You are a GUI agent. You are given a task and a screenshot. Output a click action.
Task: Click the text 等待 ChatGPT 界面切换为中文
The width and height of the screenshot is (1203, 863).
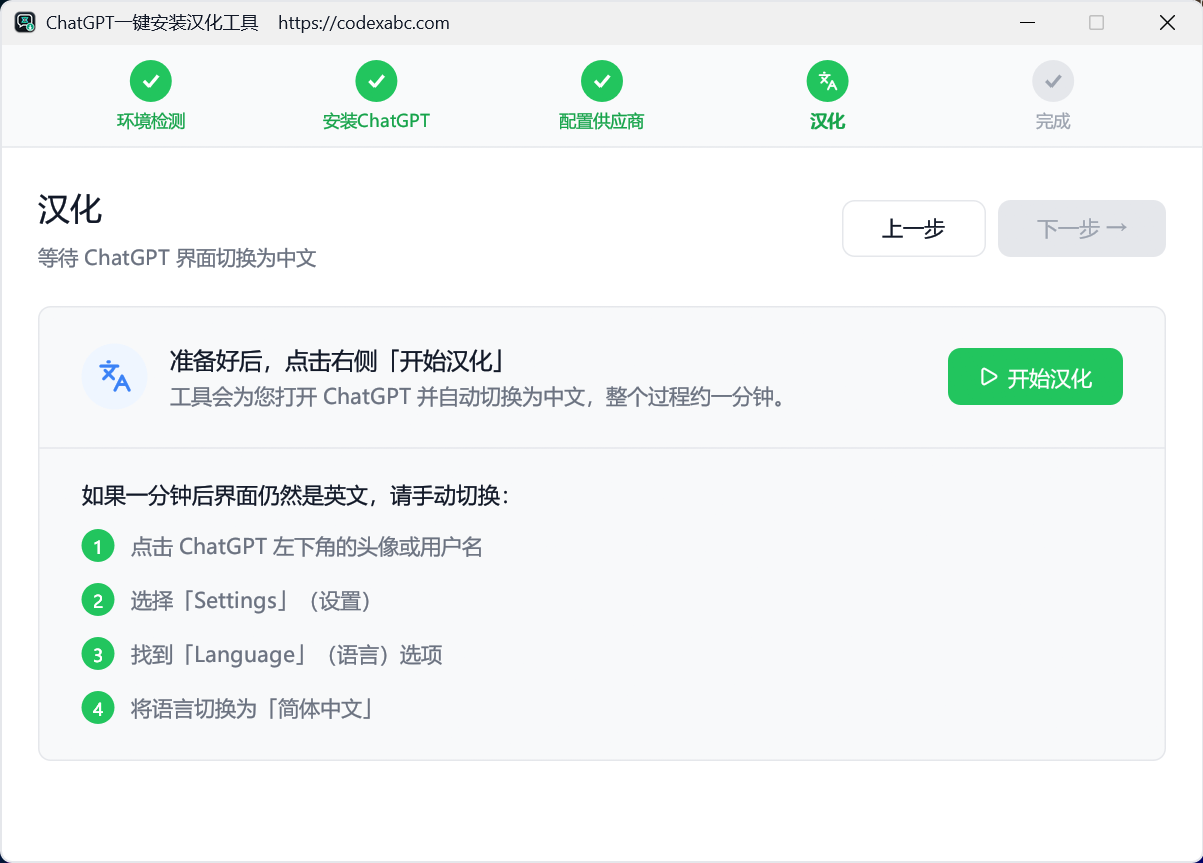pos(177,258)
